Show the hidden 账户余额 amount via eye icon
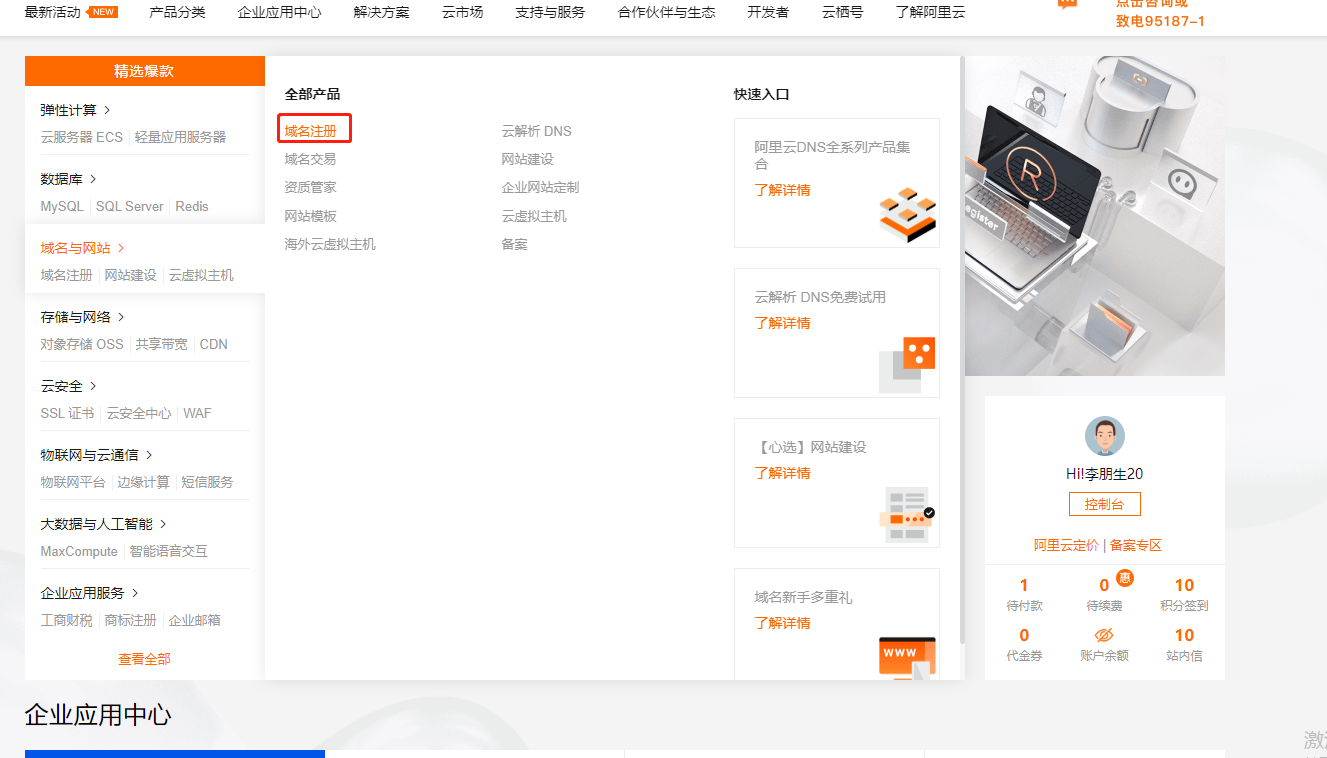The height and width of the screenshot is (758, 1327). [x=1104, y=635]
